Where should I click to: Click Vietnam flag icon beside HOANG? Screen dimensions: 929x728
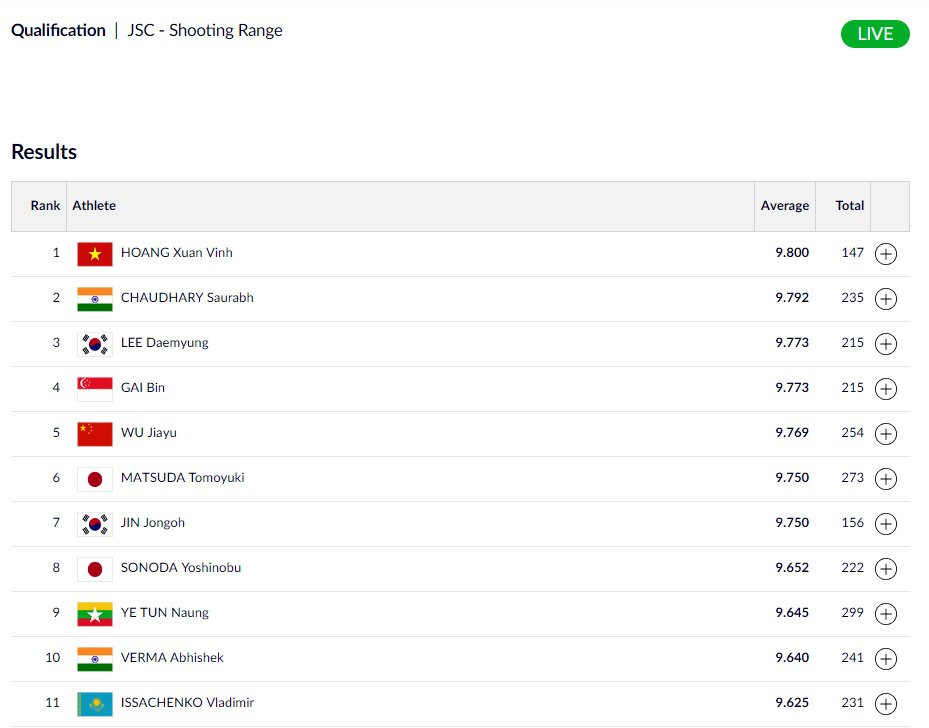coord(95,254)
